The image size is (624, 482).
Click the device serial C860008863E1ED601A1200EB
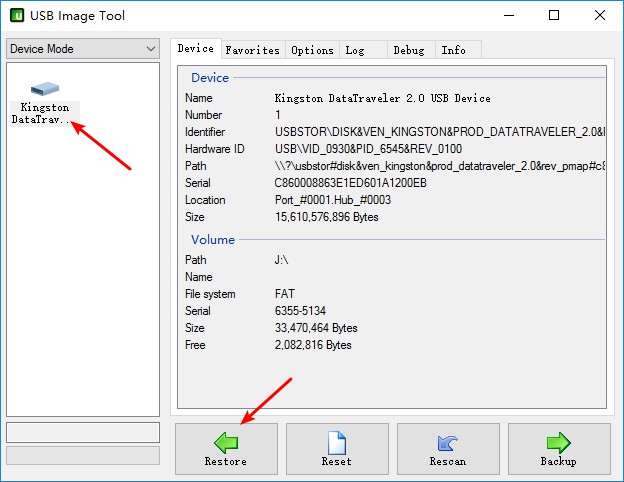351,183
